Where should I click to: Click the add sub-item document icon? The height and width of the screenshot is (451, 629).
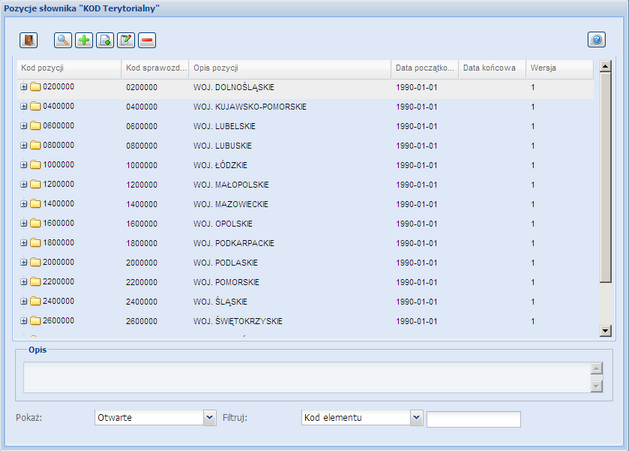[105, 40]
